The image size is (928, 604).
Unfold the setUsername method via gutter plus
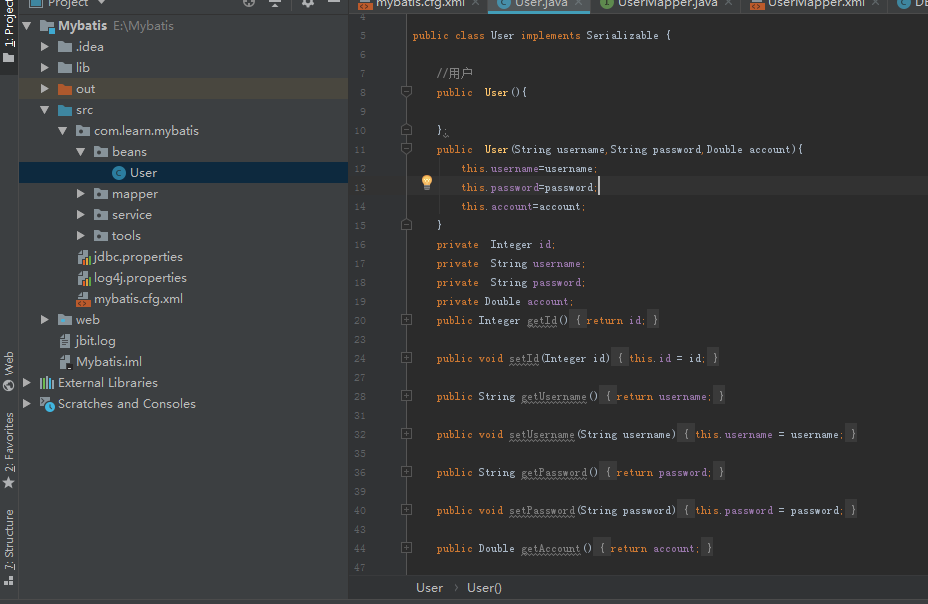pos(406,434)
